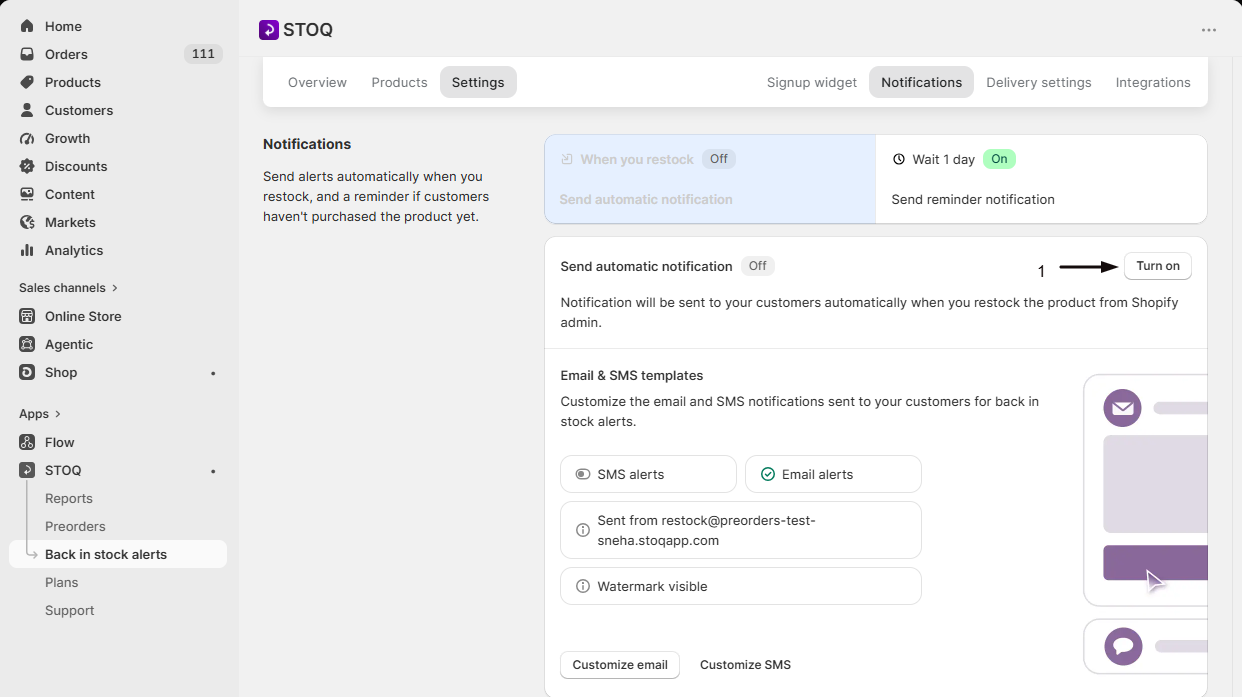This screenshot has height=697, width=1242.
Task: Click the Flow app icon
Action: click(27, 442)
